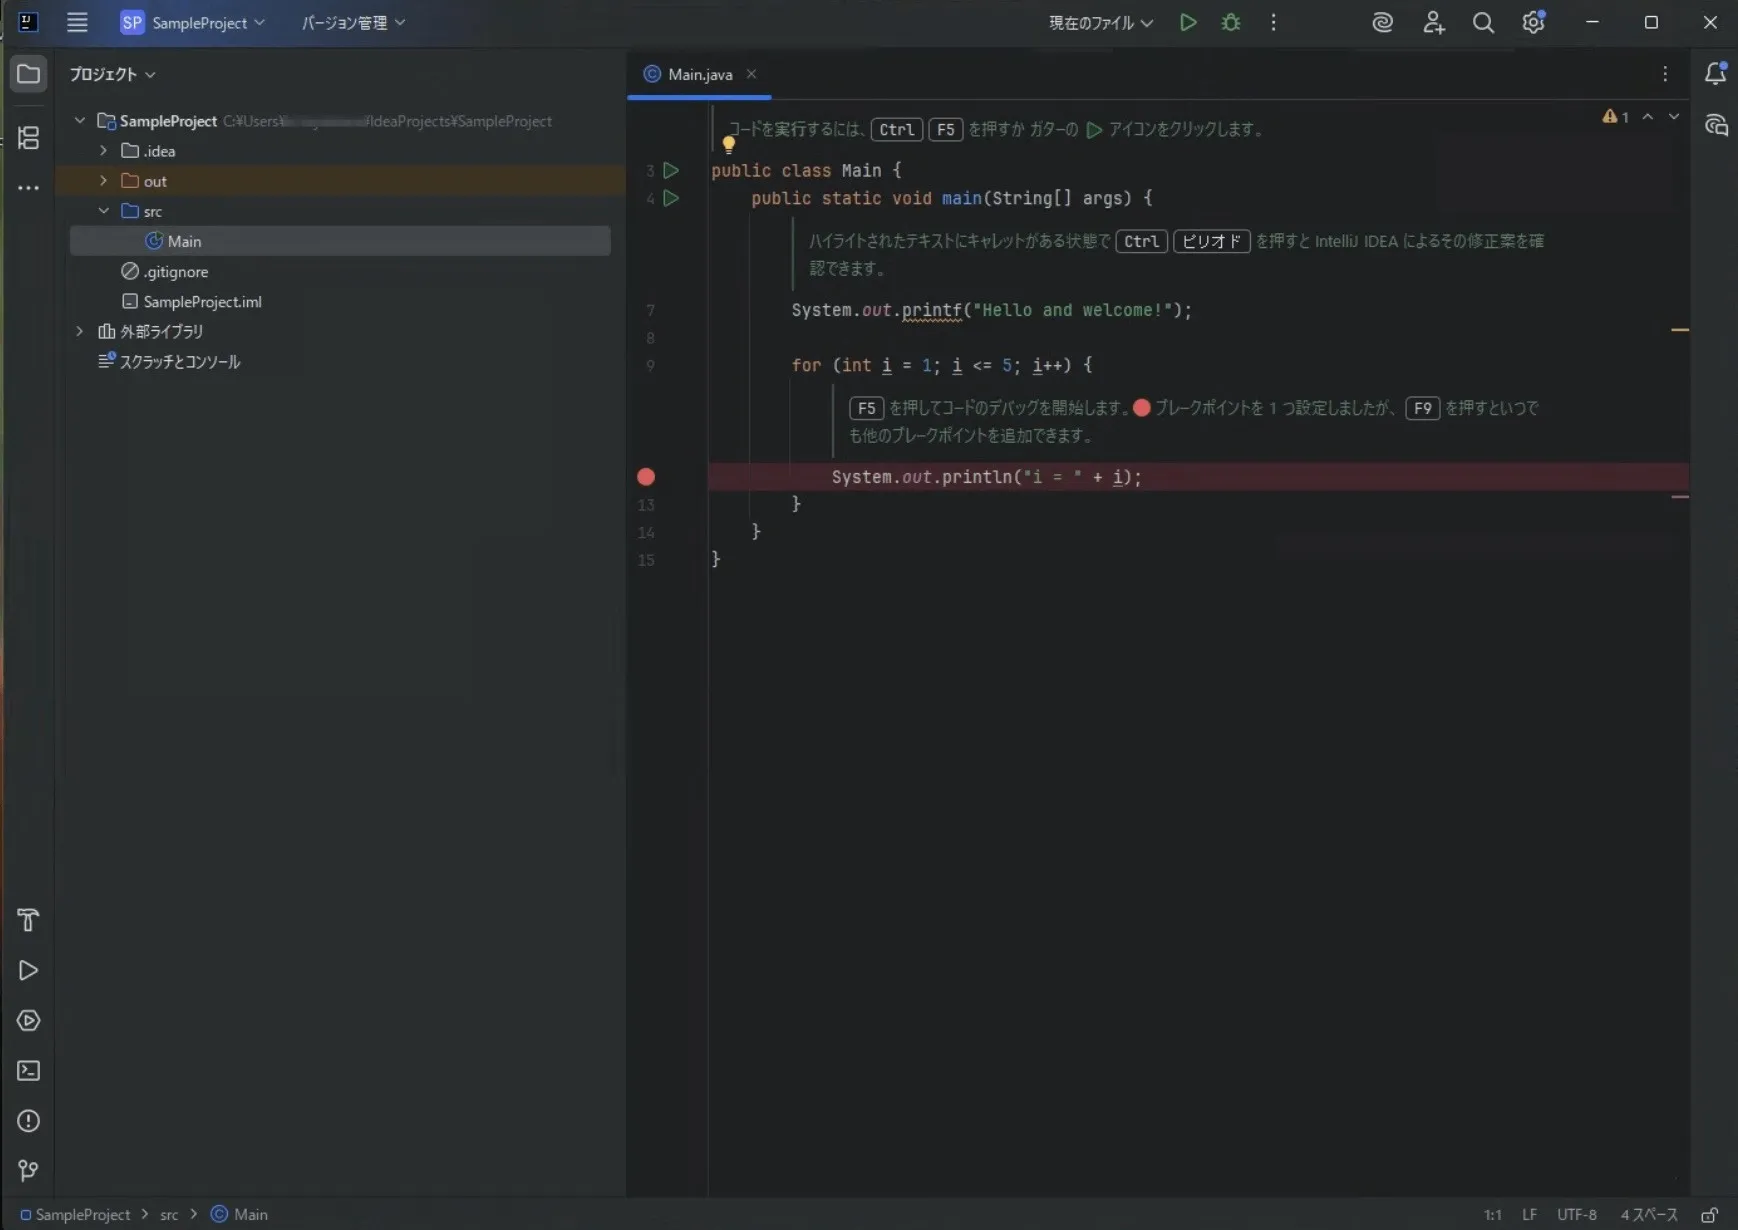Expand the out folder
The image size is (1738, 1230).
(103, 181)
